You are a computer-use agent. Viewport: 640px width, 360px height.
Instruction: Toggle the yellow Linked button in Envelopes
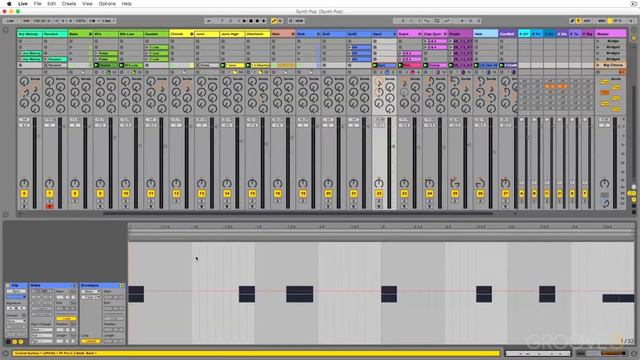tap(91, 341)
